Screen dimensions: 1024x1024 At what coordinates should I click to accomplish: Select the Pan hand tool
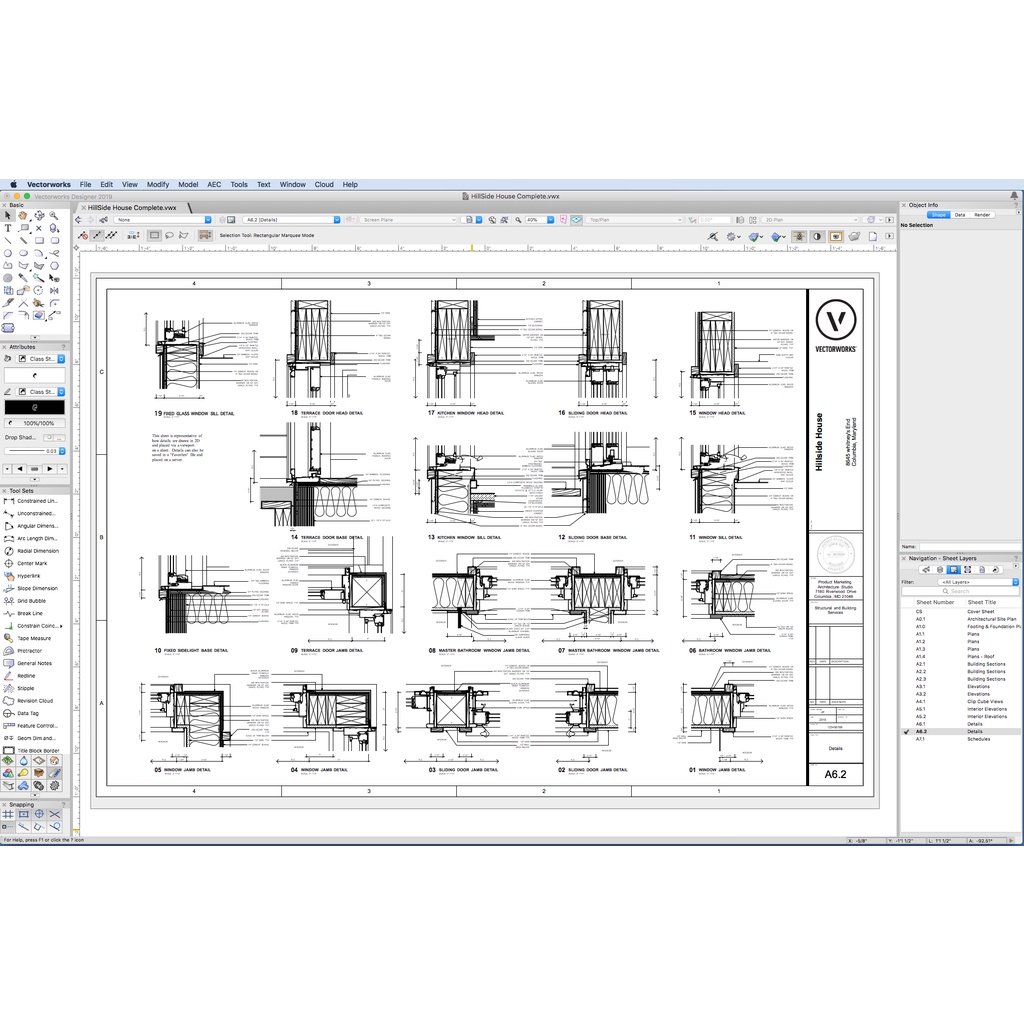coord(23,215)
